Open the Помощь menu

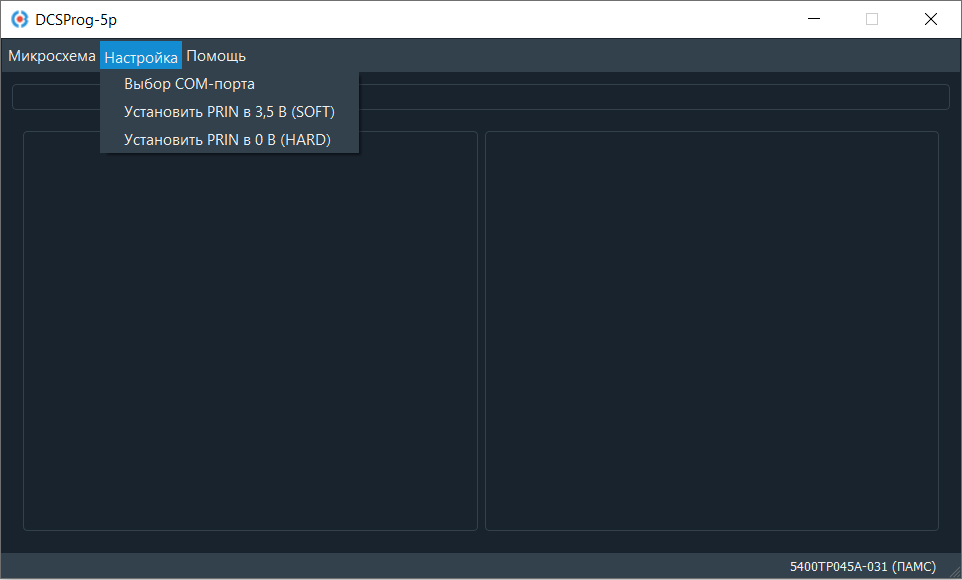[x=216, y=56]
